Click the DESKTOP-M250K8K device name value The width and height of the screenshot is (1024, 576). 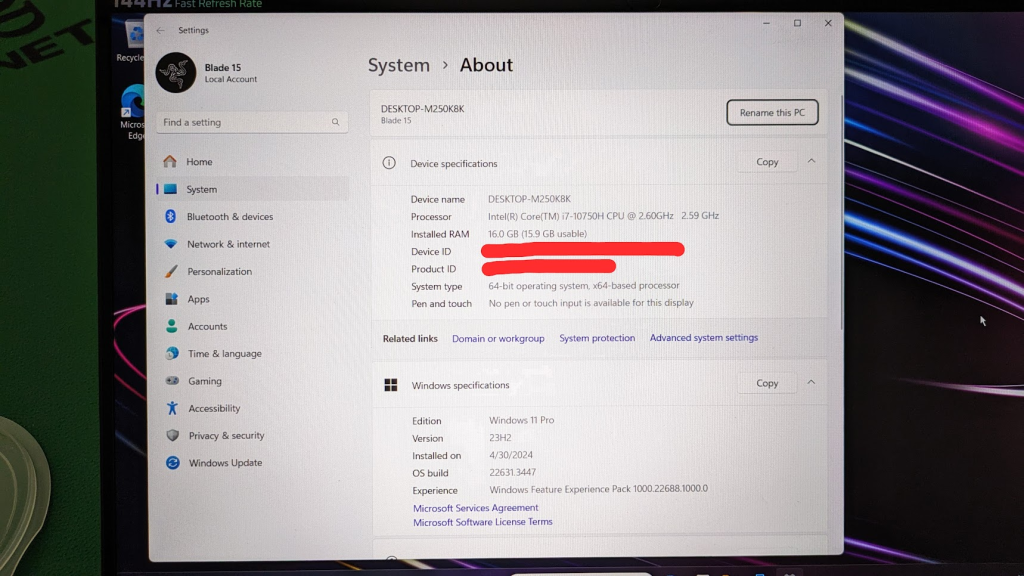click(529, 199)
